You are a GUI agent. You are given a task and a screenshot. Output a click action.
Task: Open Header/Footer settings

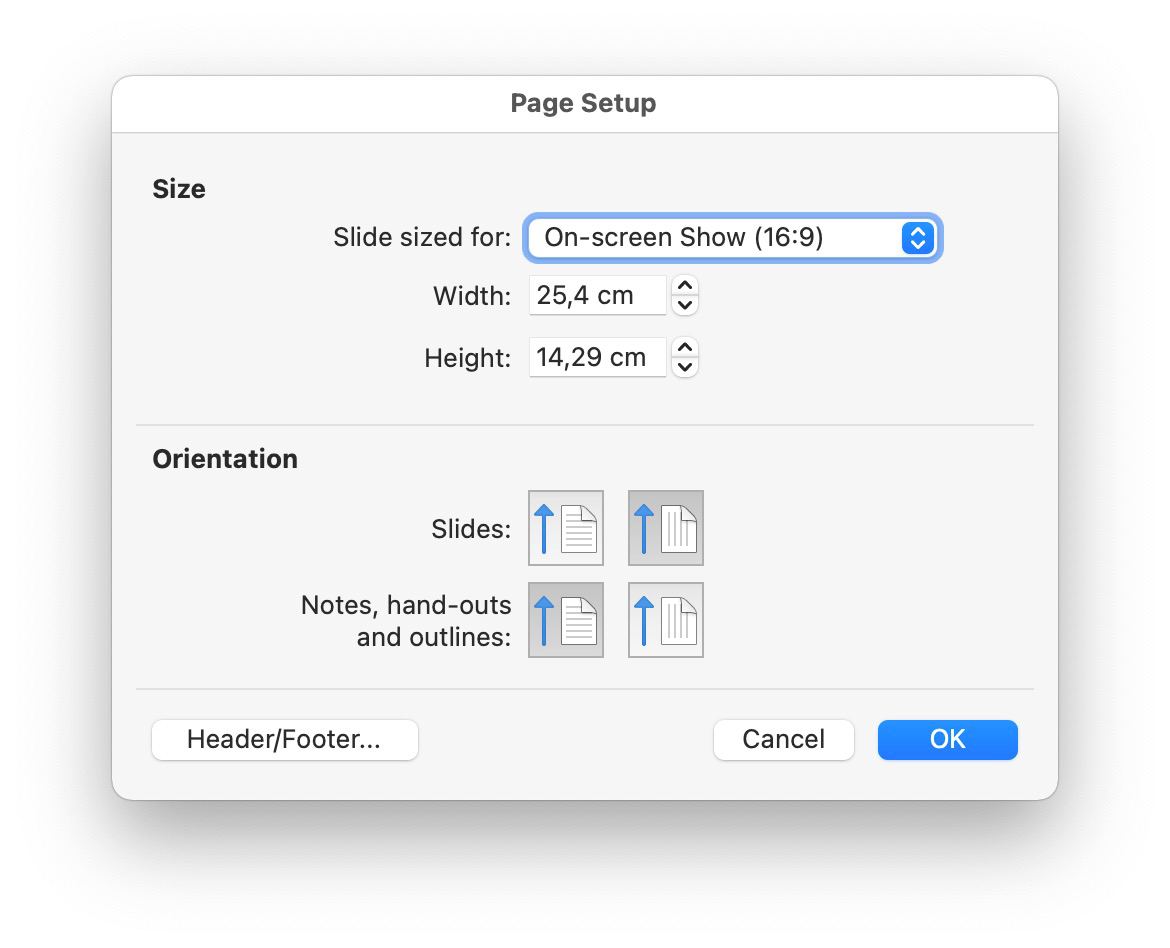click(284, 740)
